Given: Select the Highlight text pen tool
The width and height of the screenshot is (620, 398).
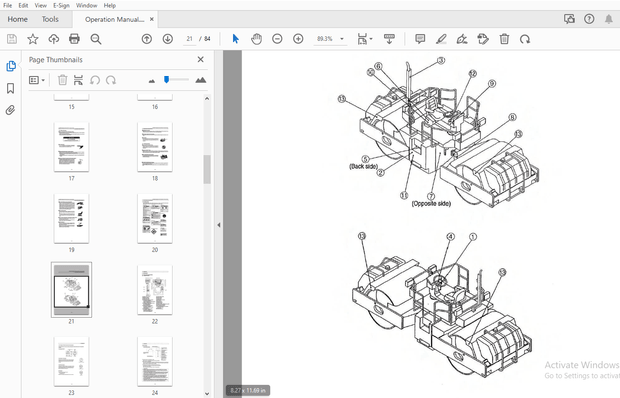Looking at the screenshot, I should [x=441, y=39].
